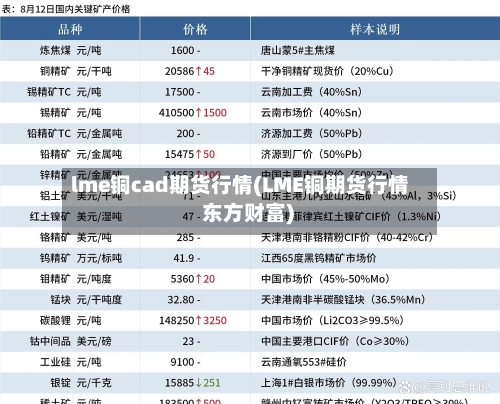The image size is (500, 404).
Task: Click the 工业硅 元/吨 row label
Action: click(x=70, y=362)
